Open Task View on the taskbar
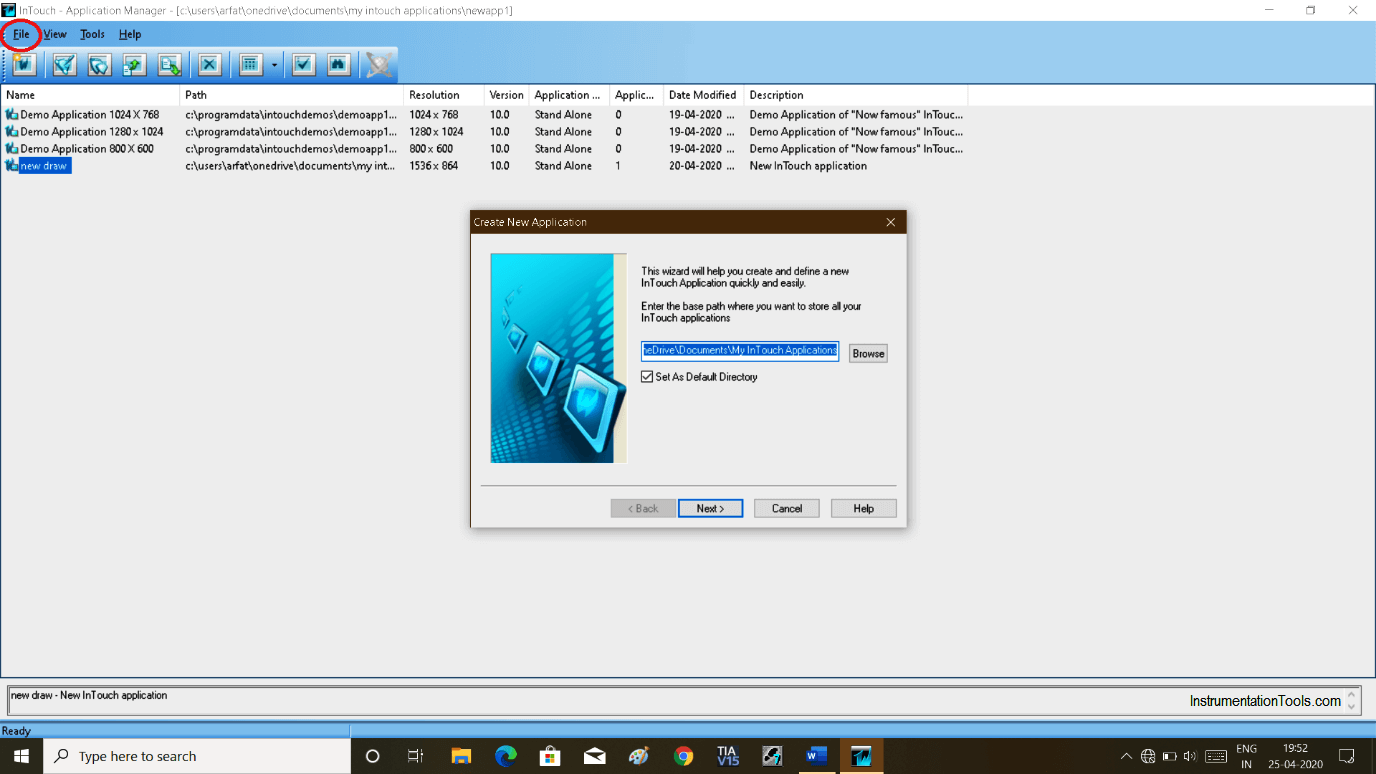The height and width of the screenshot is (774, 1376). [416, 756]
